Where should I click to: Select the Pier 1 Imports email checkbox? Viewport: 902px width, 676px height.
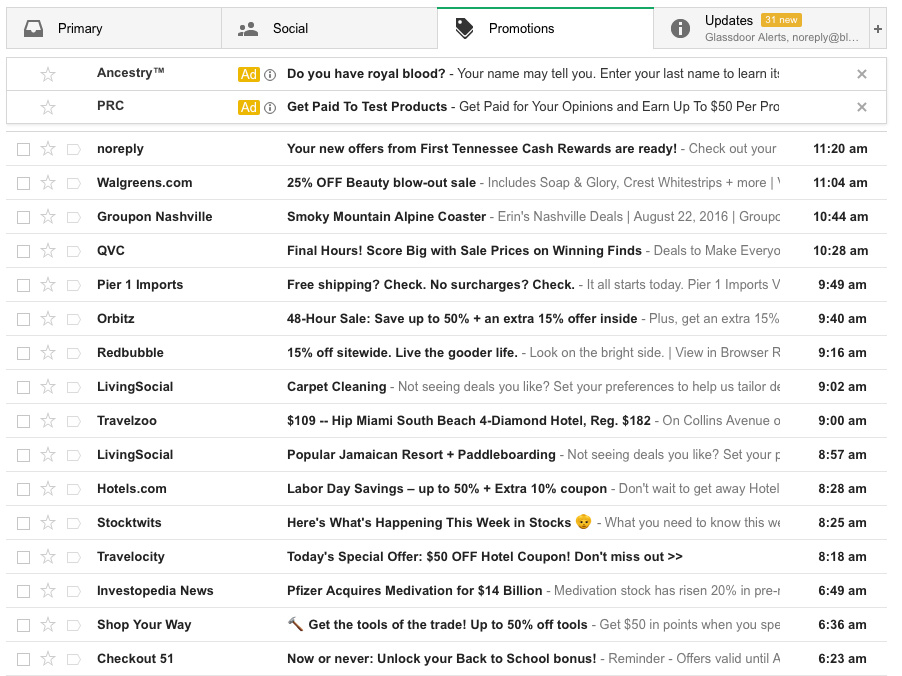24,285
